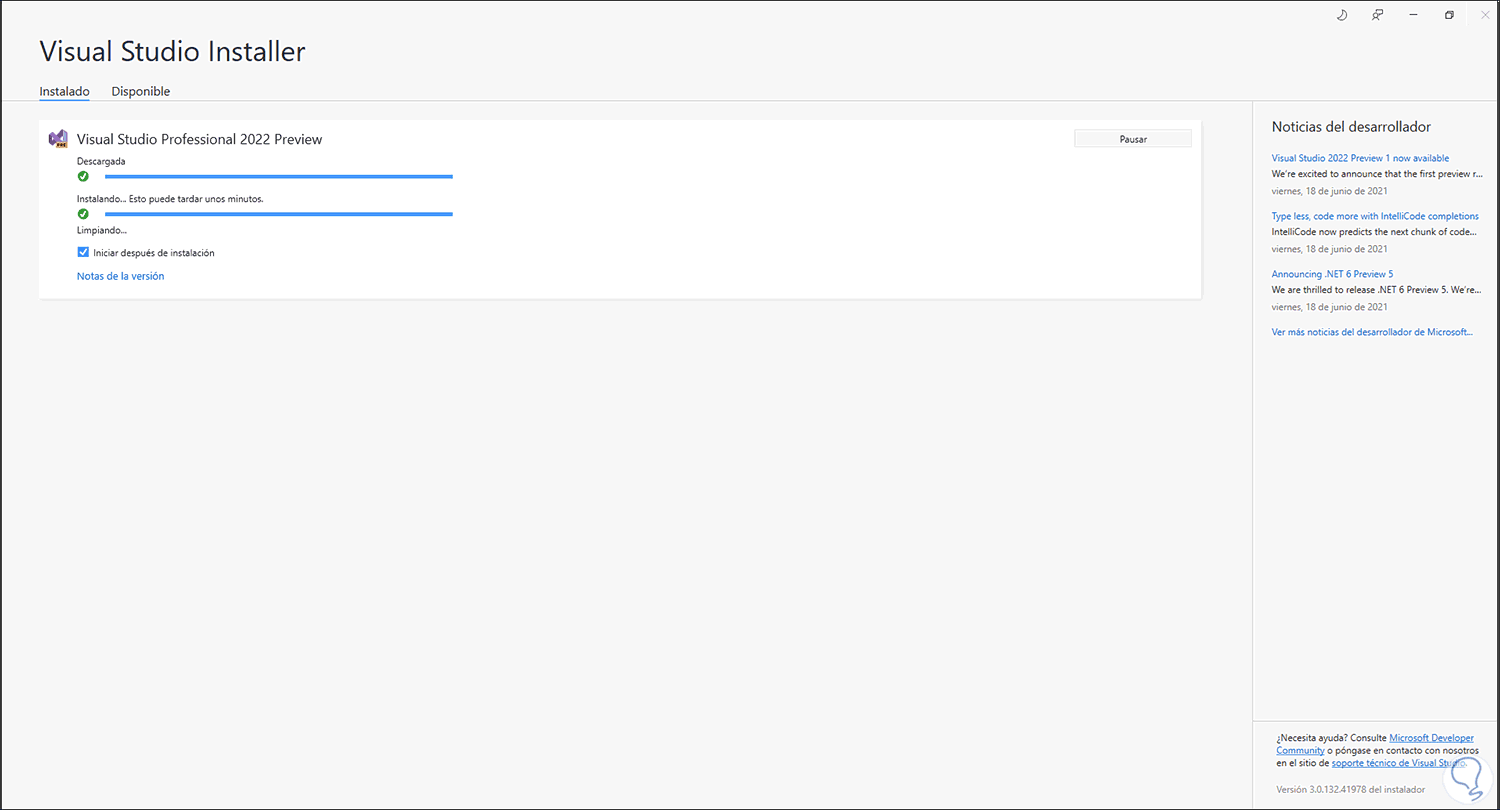The image size is (1500, 810).
Task: Open Announcing .NET 6 Preview 5 link
Action: (x=1332, y=274)
